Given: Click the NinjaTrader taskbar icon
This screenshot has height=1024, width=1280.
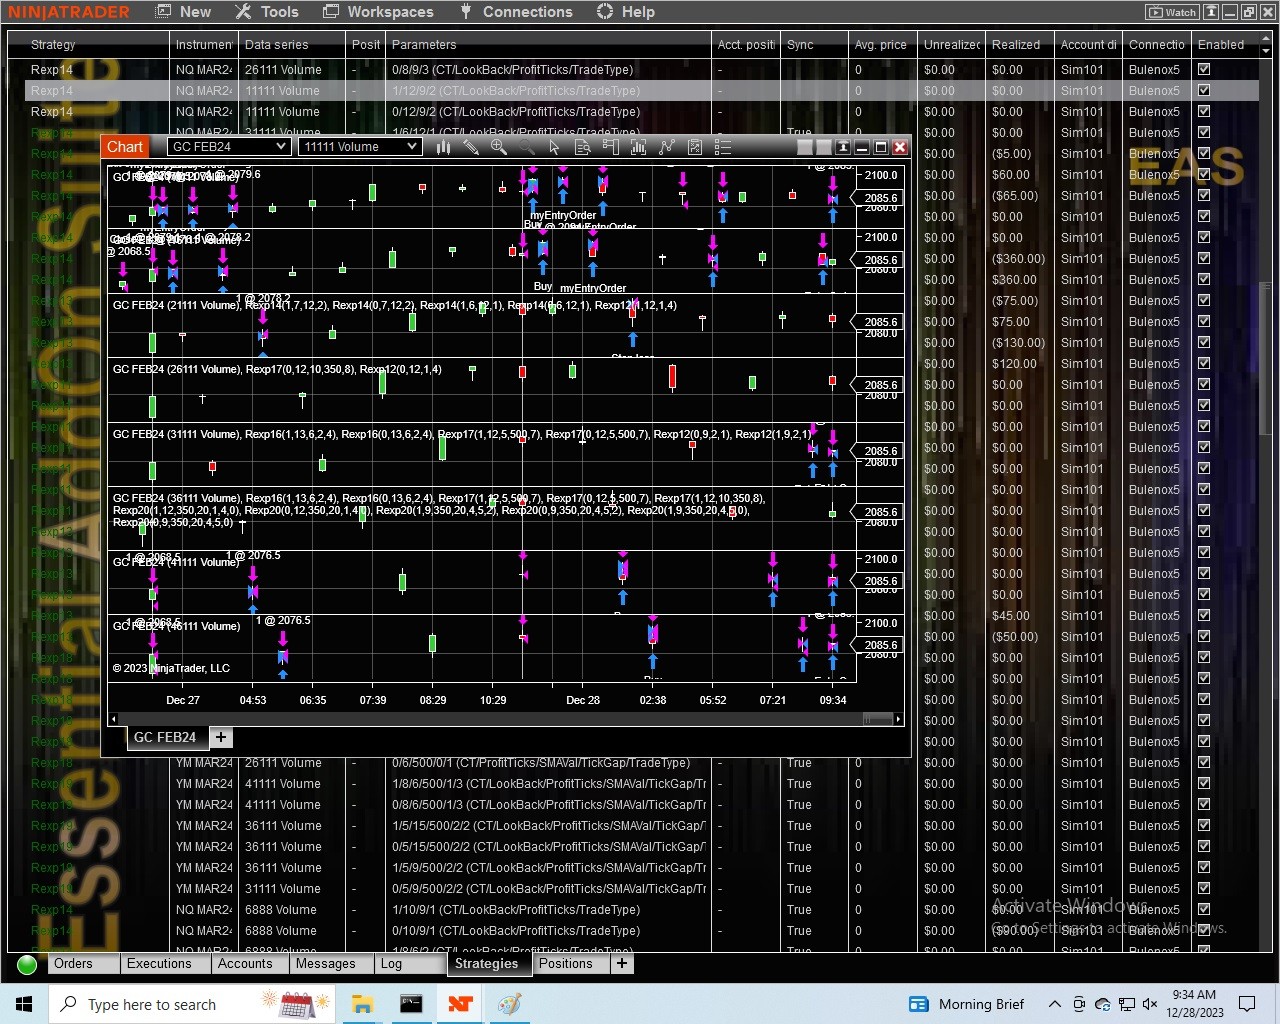Looking at the screenshot, I should click(460, 1004).
